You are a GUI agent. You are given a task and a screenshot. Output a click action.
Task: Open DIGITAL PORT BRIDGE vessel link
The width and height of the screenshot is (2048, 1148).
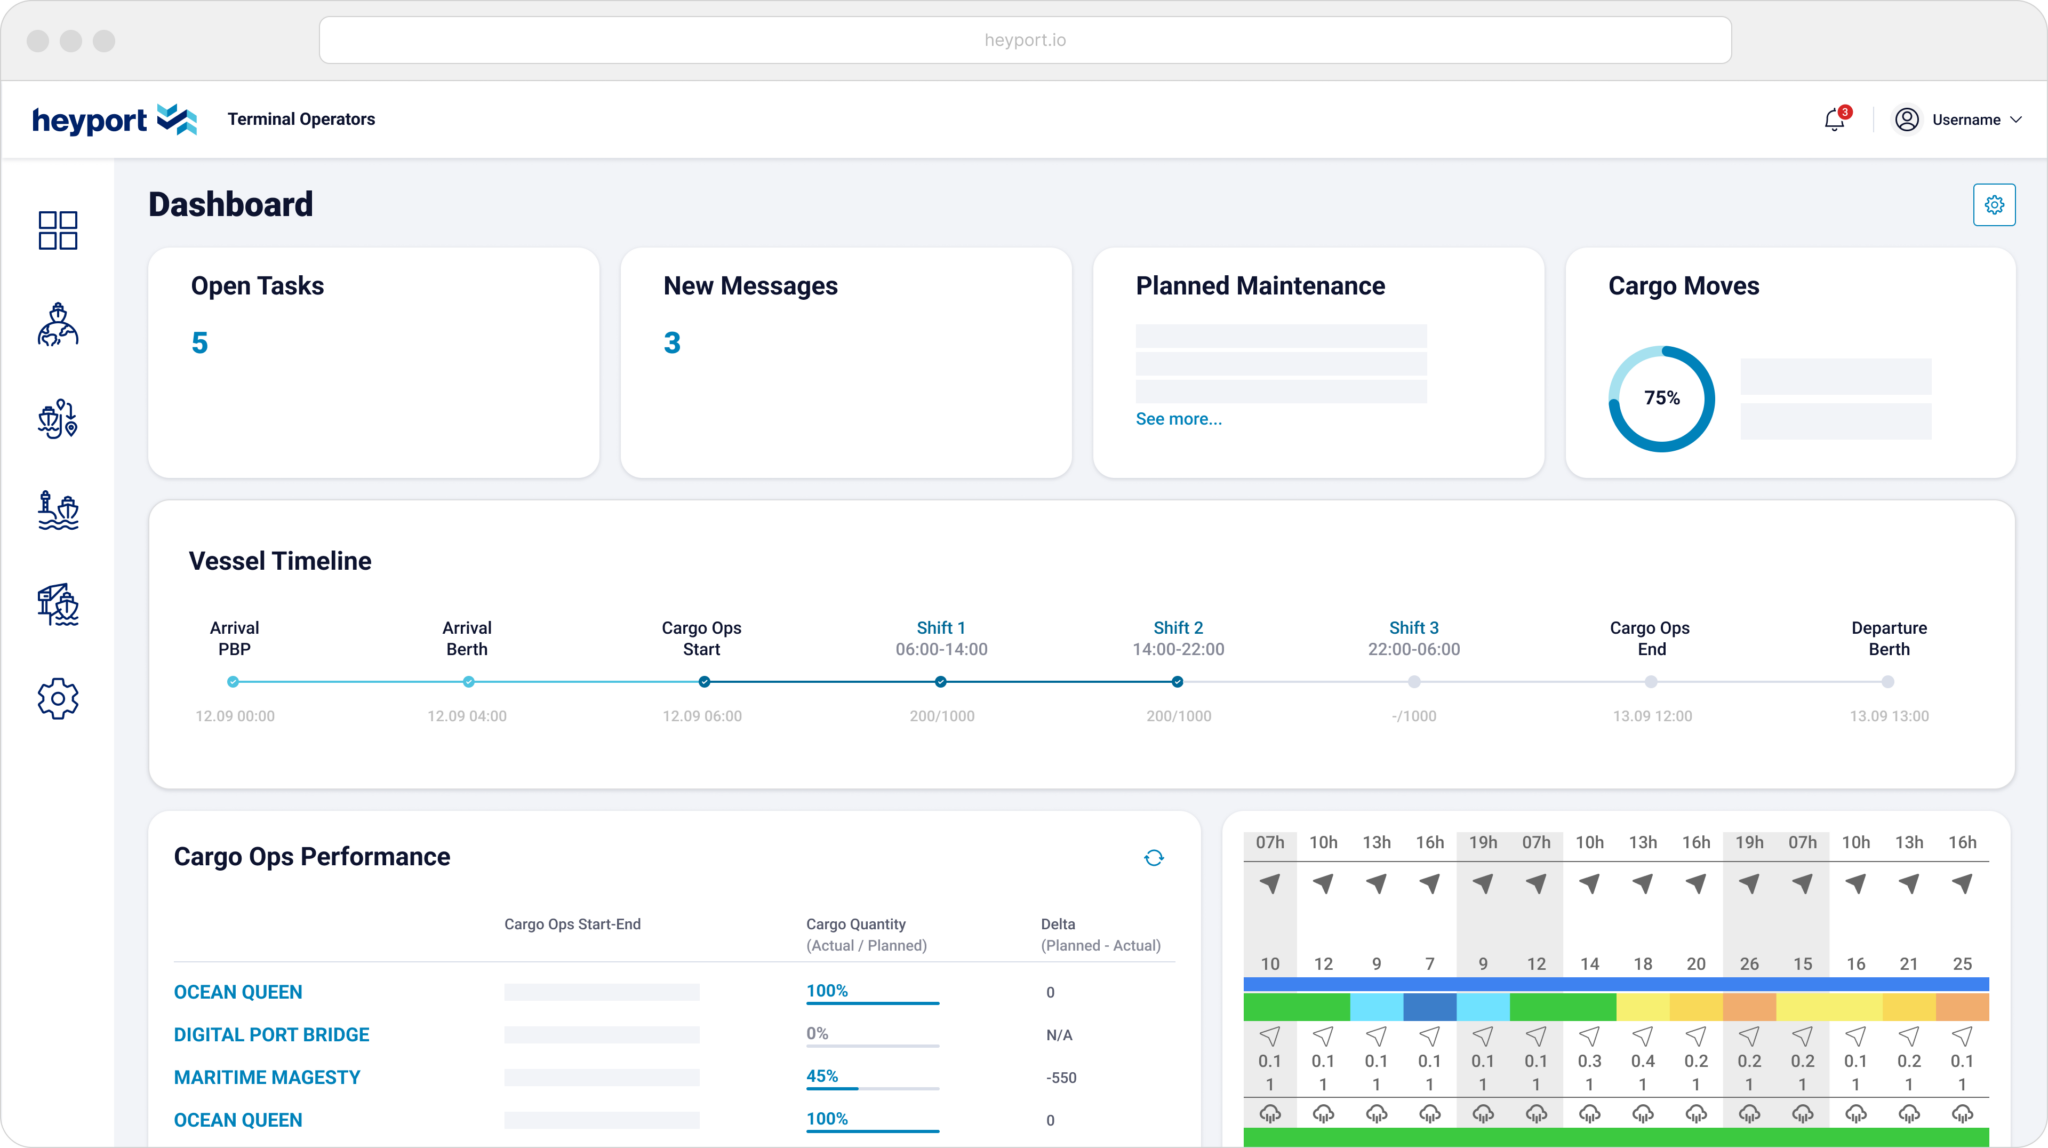click(272, 1035)
